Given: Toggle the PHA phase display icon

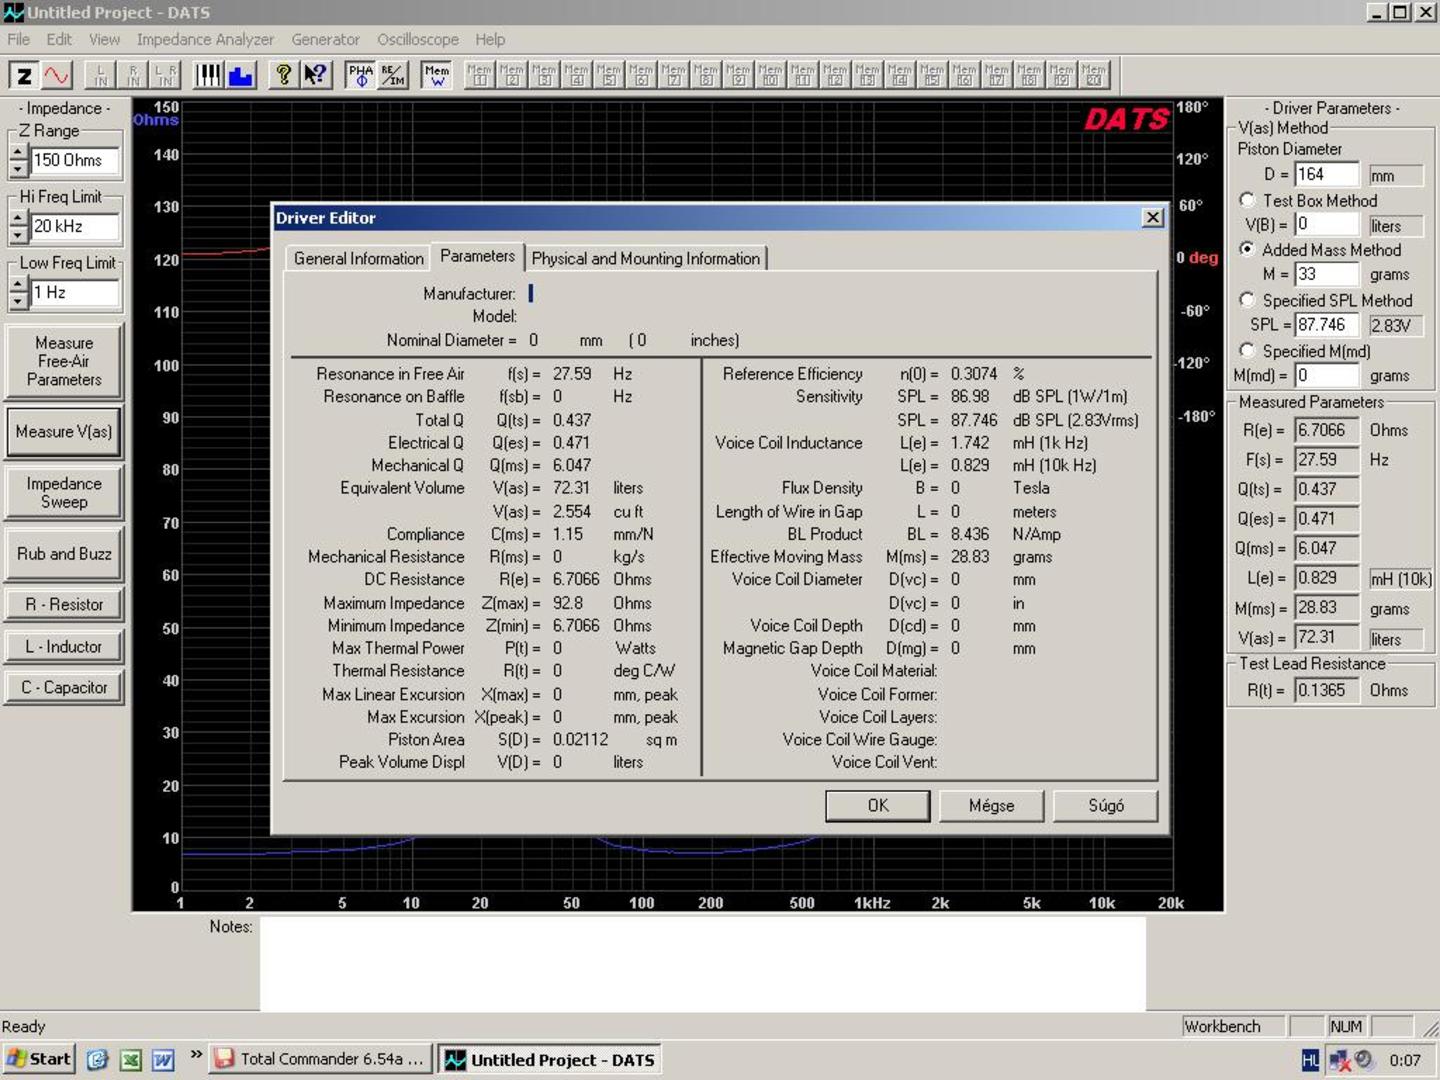Looking at the screenshot, I should click(361, 76).
